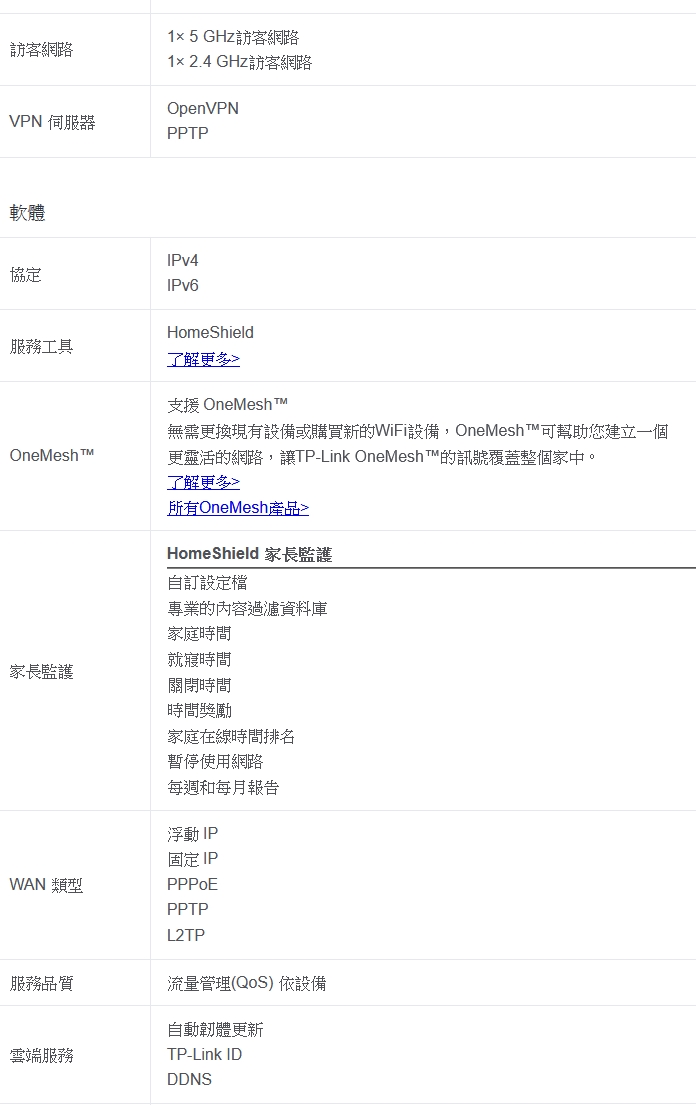Click the TP-Link ID cloud service entry
Screen dimensions: 696x1105
point(204,1054)
